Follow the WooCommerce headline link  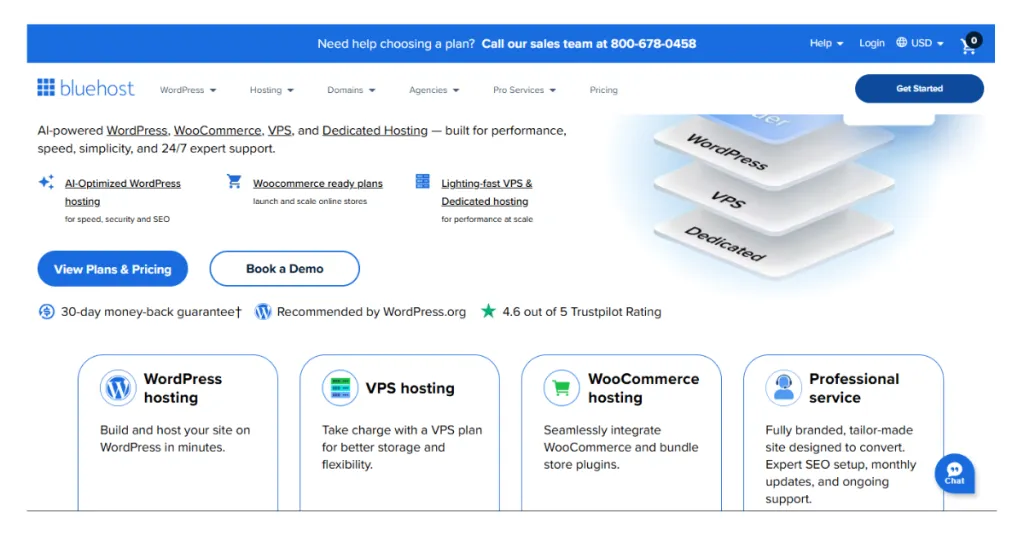tap(217, 131)
